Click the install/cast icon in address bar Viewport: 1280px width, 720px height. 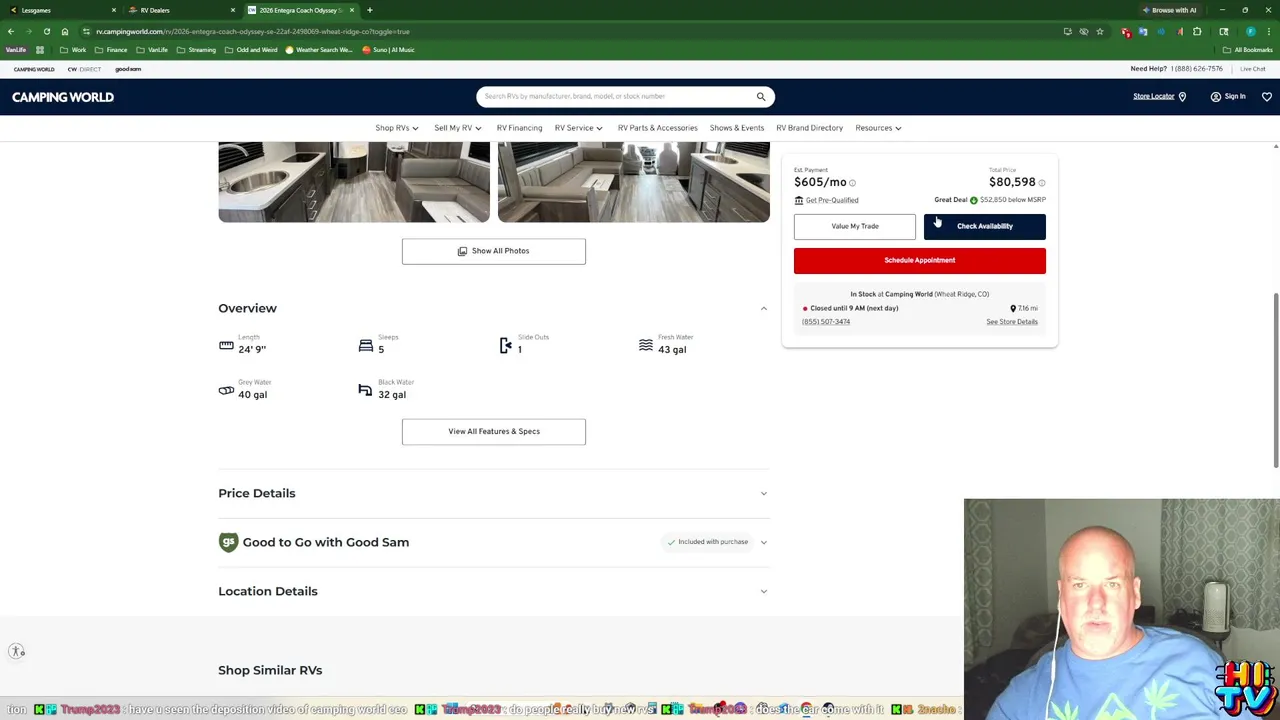(x=1068, y=31)
